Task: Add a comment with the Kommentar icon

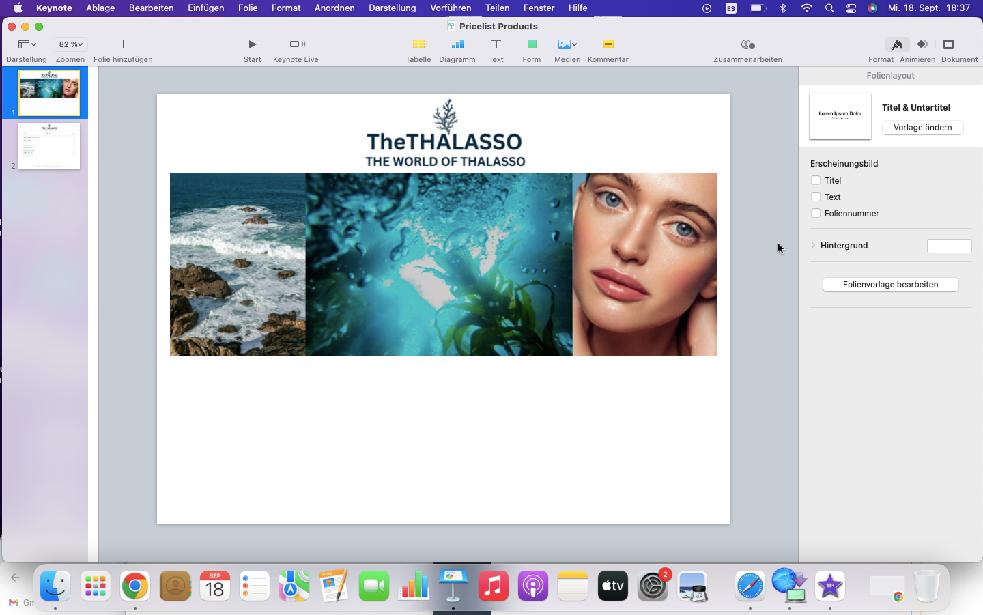Action: 607,45
